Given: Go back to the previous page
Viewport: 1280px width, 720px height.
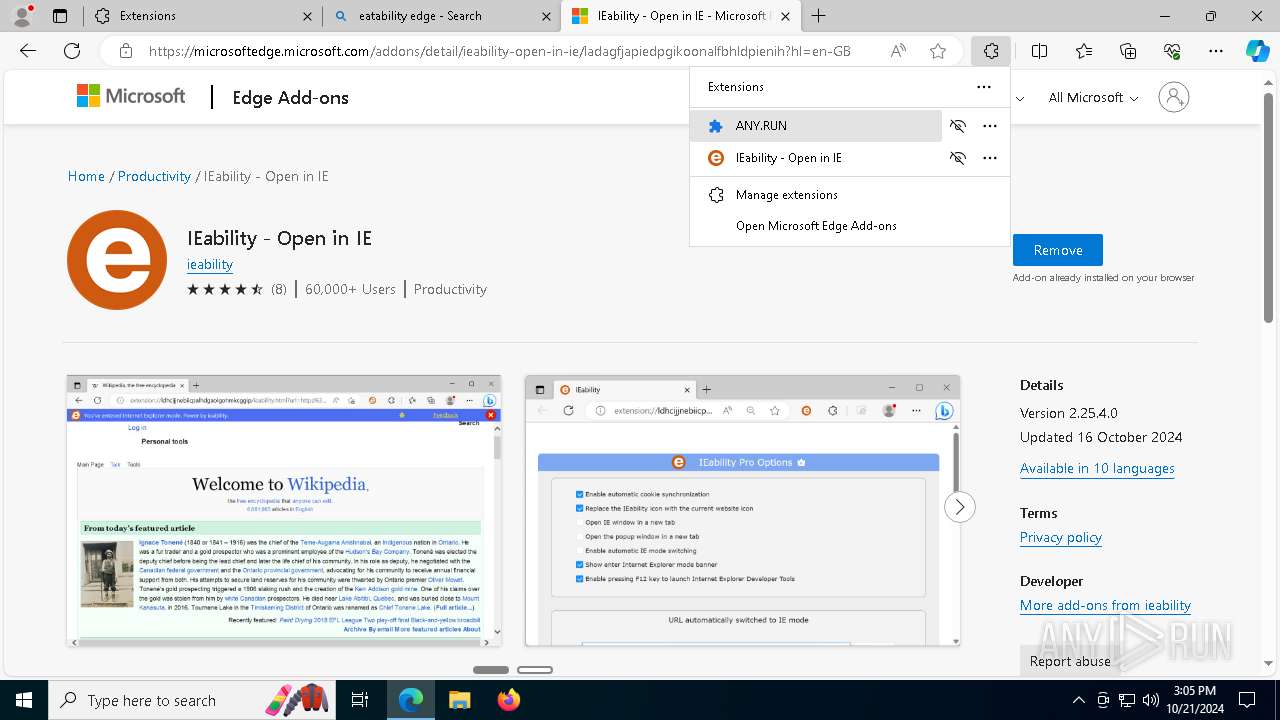Looking at the screenshot, I should click(28, 51).
